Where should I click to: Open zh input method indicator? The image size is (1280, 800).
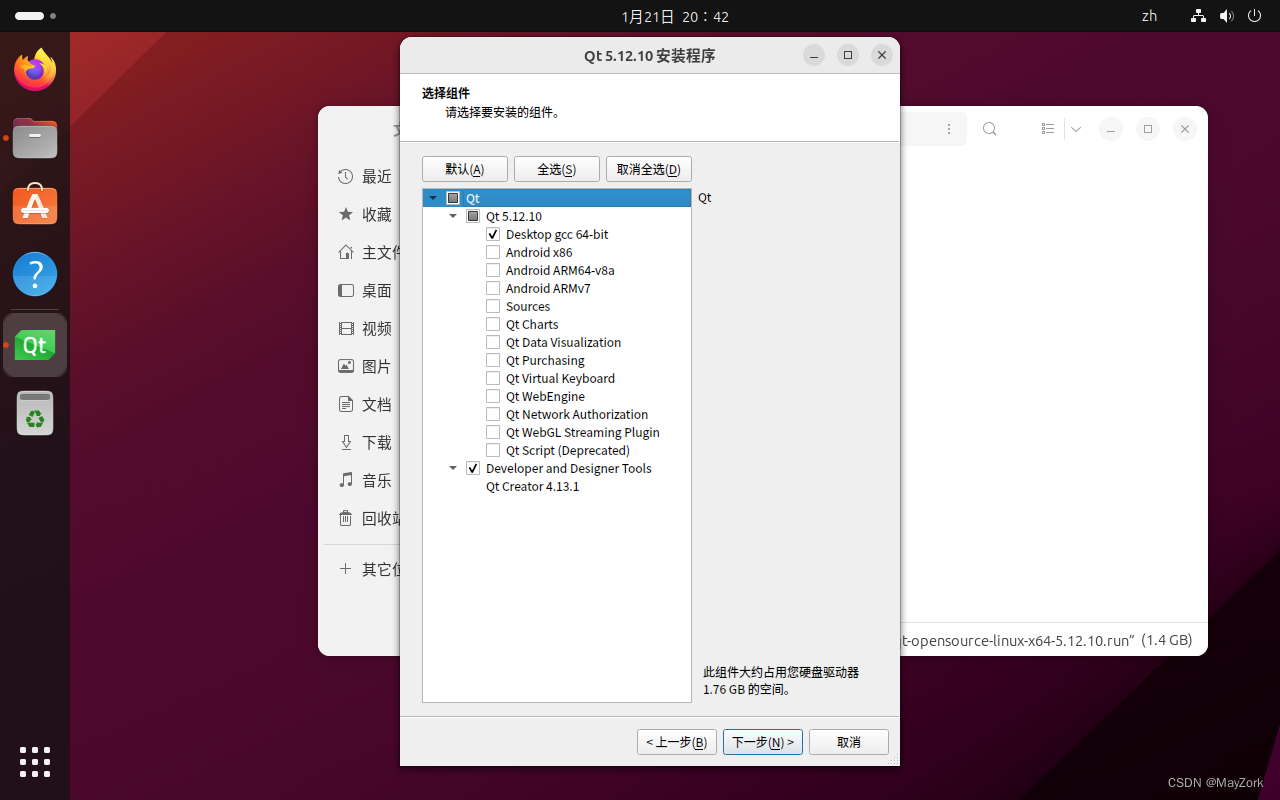point(1149,16)
